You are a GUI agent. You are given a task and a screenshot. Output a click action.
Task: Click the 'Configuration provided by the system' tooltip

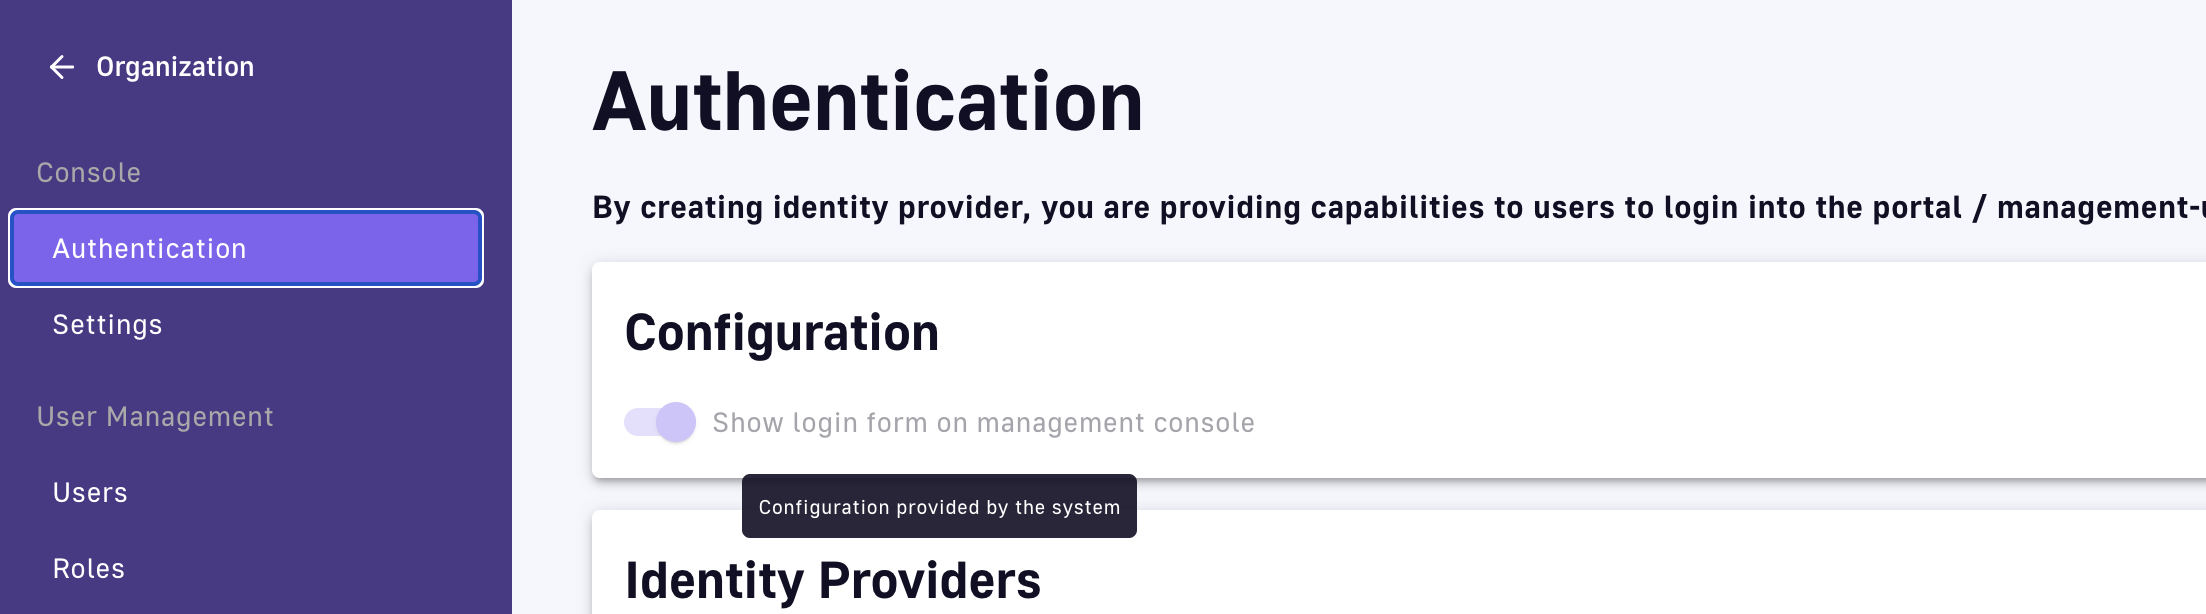pyautogui.click(x=938, y=507)
